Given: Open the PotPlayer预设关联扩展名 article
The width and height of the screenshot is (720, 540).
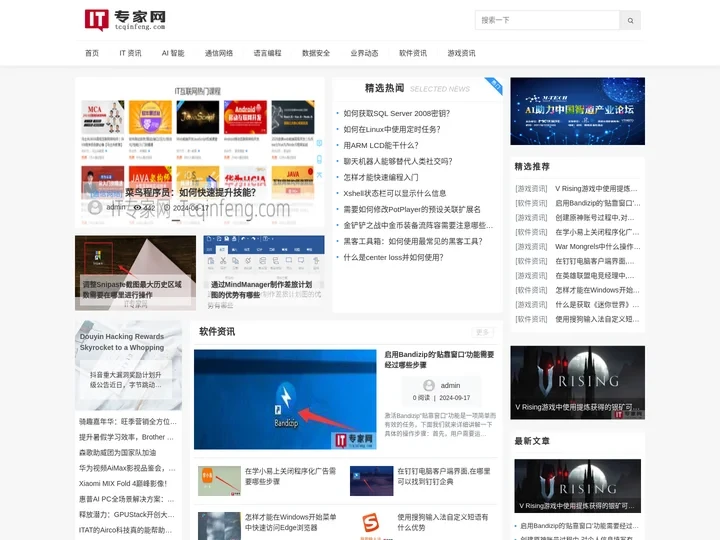Looking at the screenshot, I should [x=412, y=209].
